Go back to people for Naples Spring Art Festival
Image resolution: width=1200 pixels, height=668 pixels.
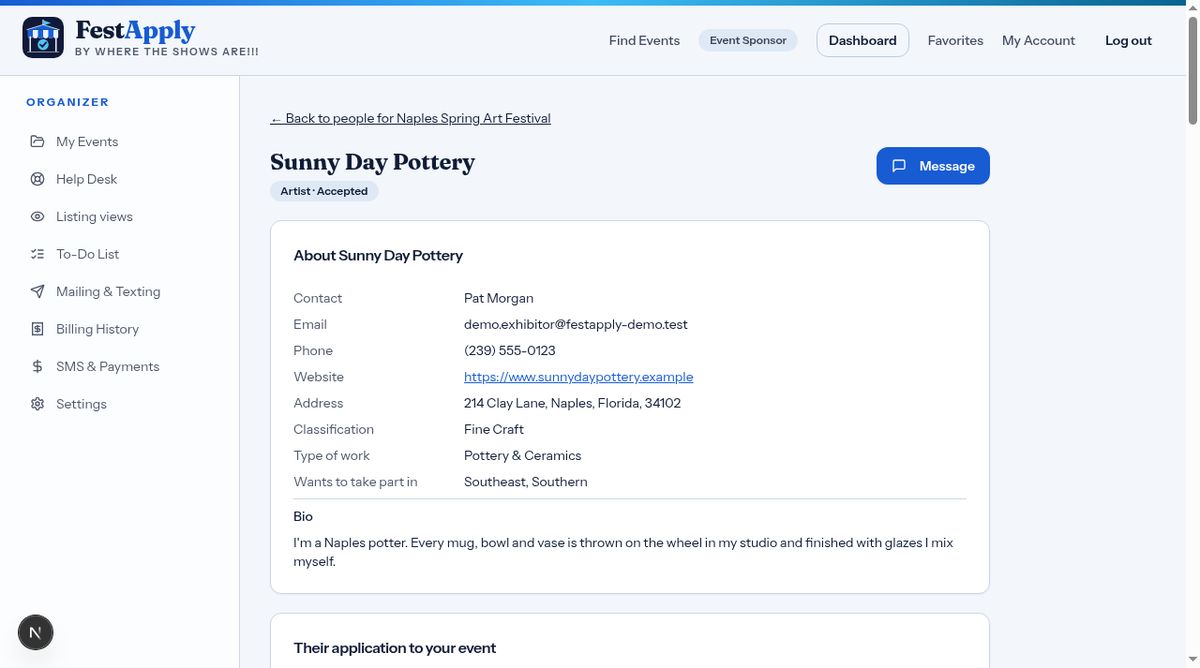(x=410, y=118)
